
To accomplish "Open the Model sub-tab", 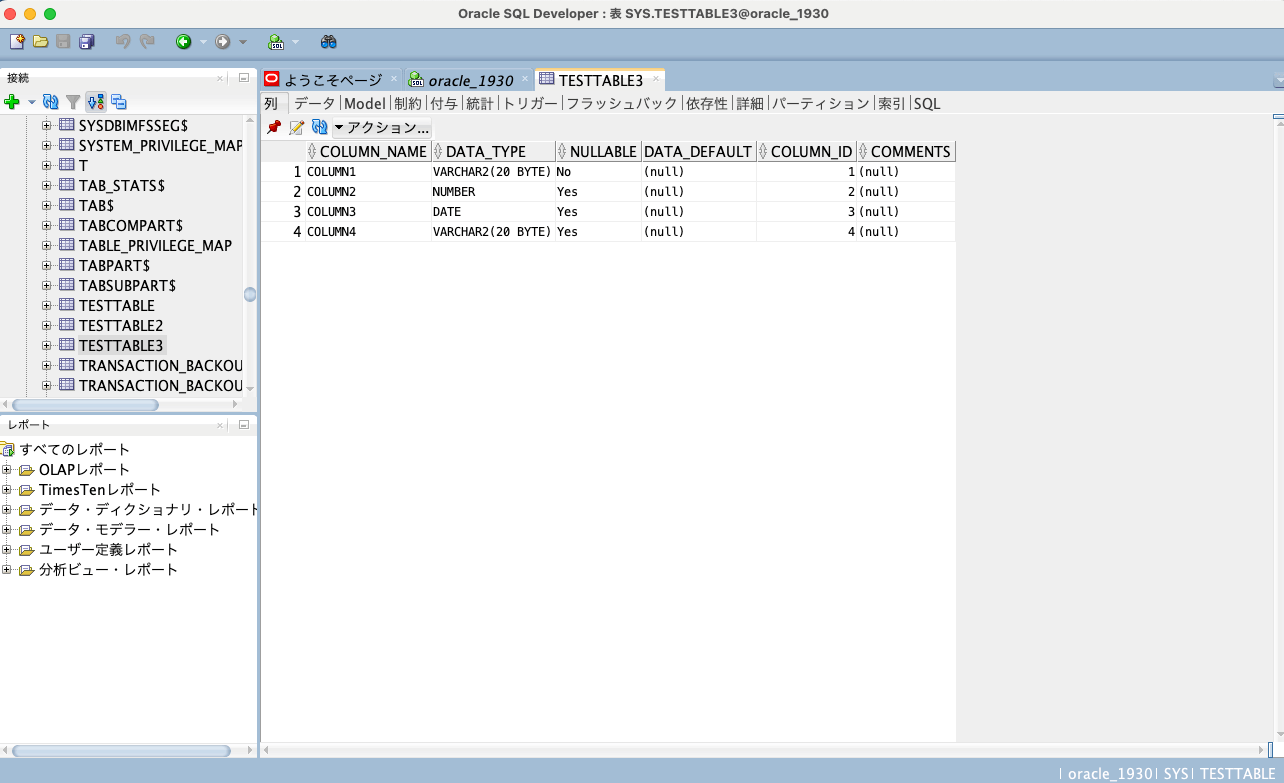I will [x=364, y=103].
